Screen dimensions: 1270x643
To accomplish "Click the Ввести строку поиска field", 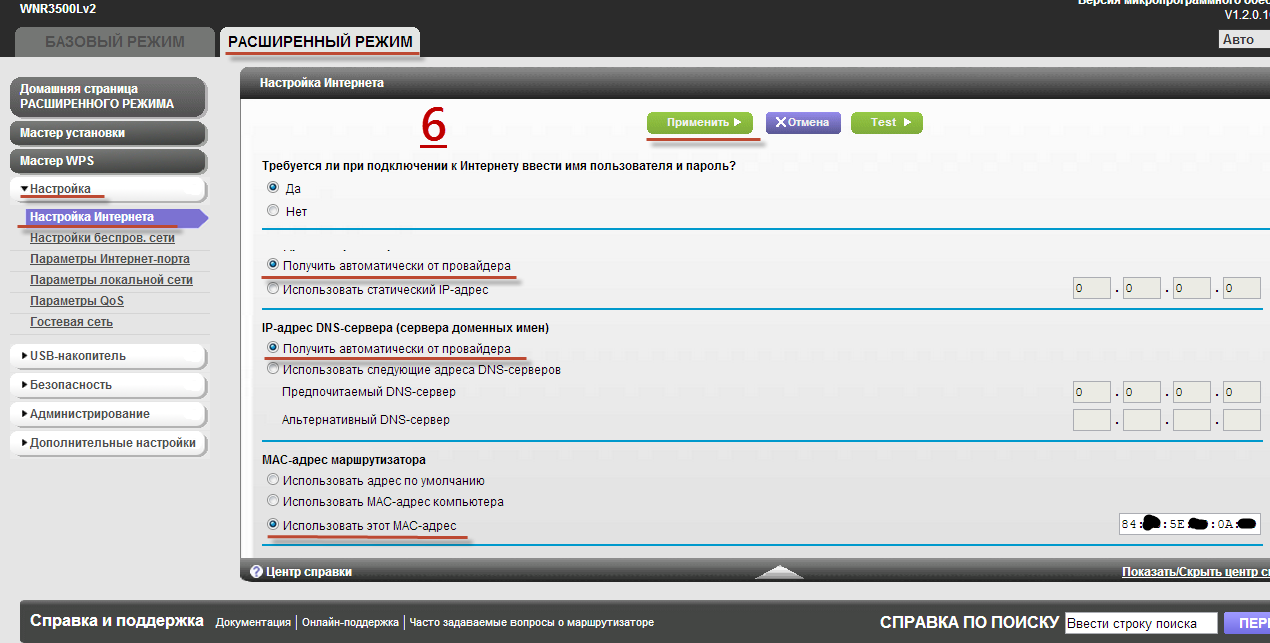I will 1141,623.
